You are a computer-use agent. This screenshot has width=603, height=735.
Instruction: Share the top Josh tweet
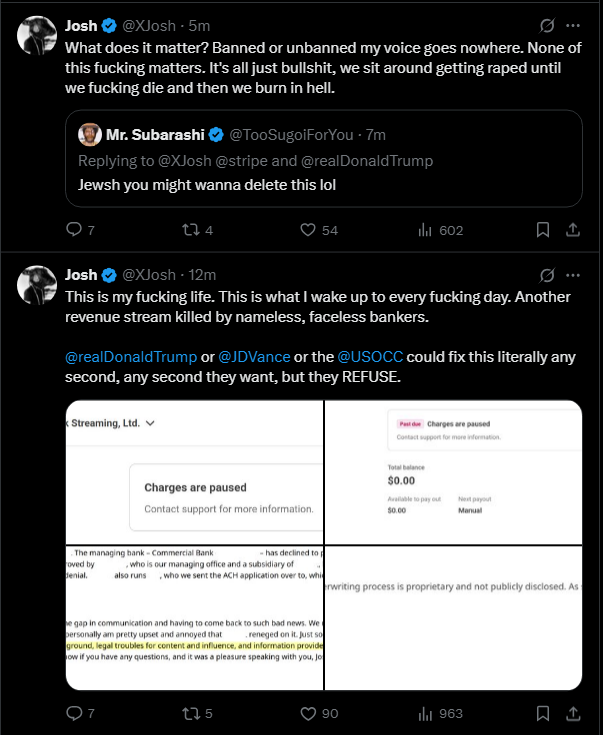[x=573, y=230]
